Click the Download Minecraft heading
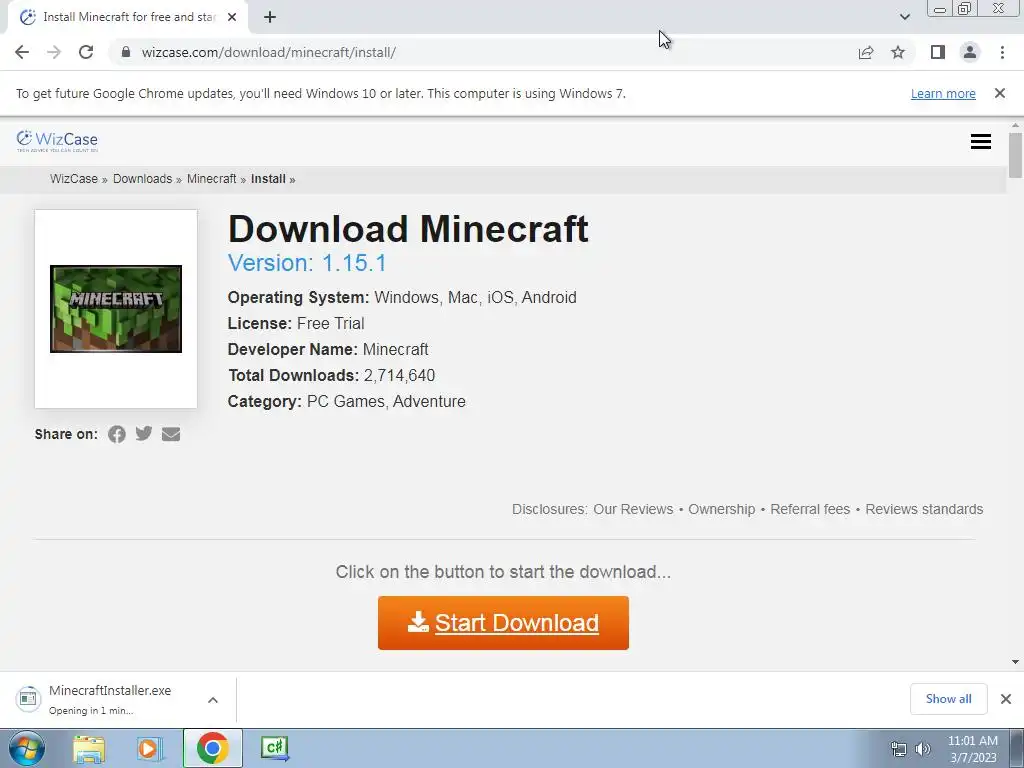Viewport: 1024px width, 768px height. (408, 229)
